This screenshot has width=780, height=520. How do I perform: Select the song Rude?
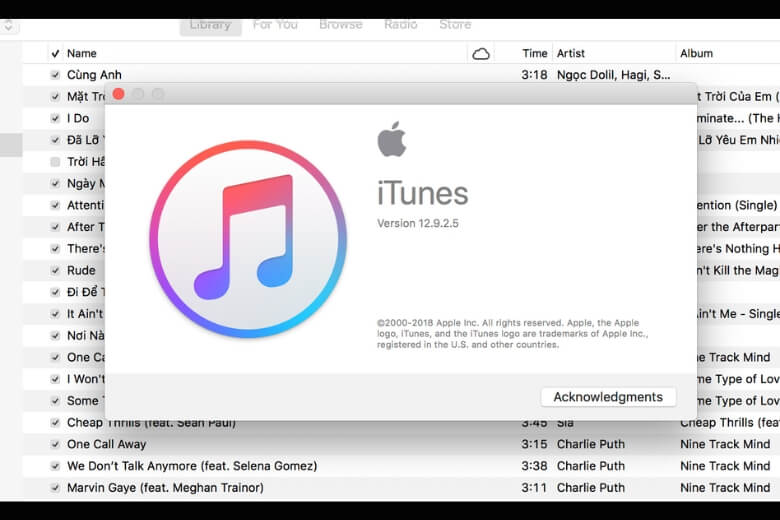(x=81, y=271)
